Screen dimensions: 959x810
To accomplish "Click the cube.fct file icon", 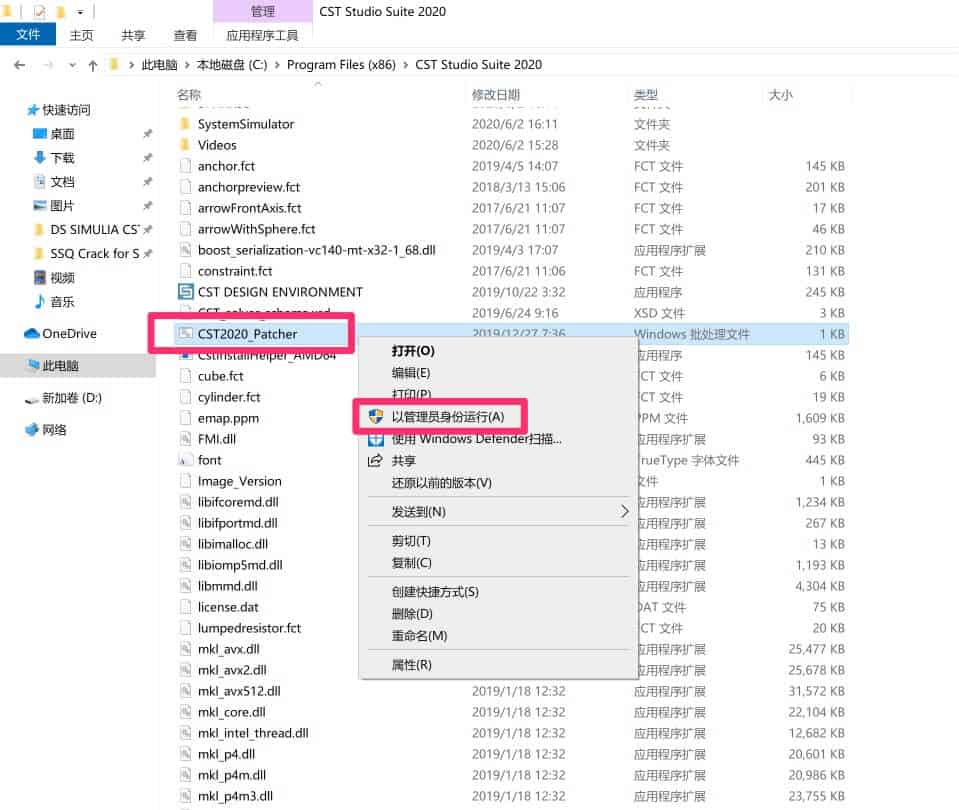I will [185, 376].
